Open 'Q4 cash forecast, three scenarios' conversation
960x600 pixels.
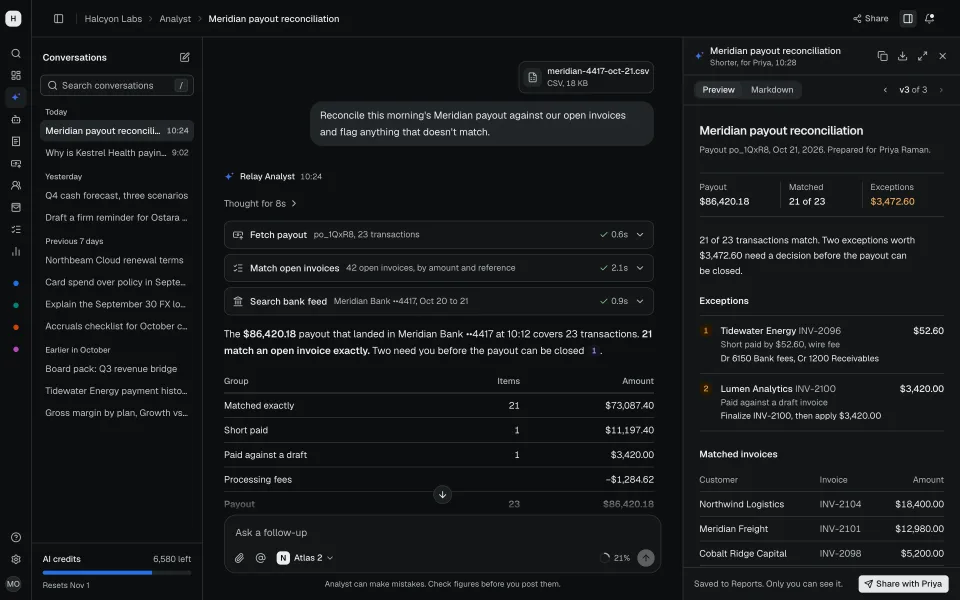(x=117, y=195)
